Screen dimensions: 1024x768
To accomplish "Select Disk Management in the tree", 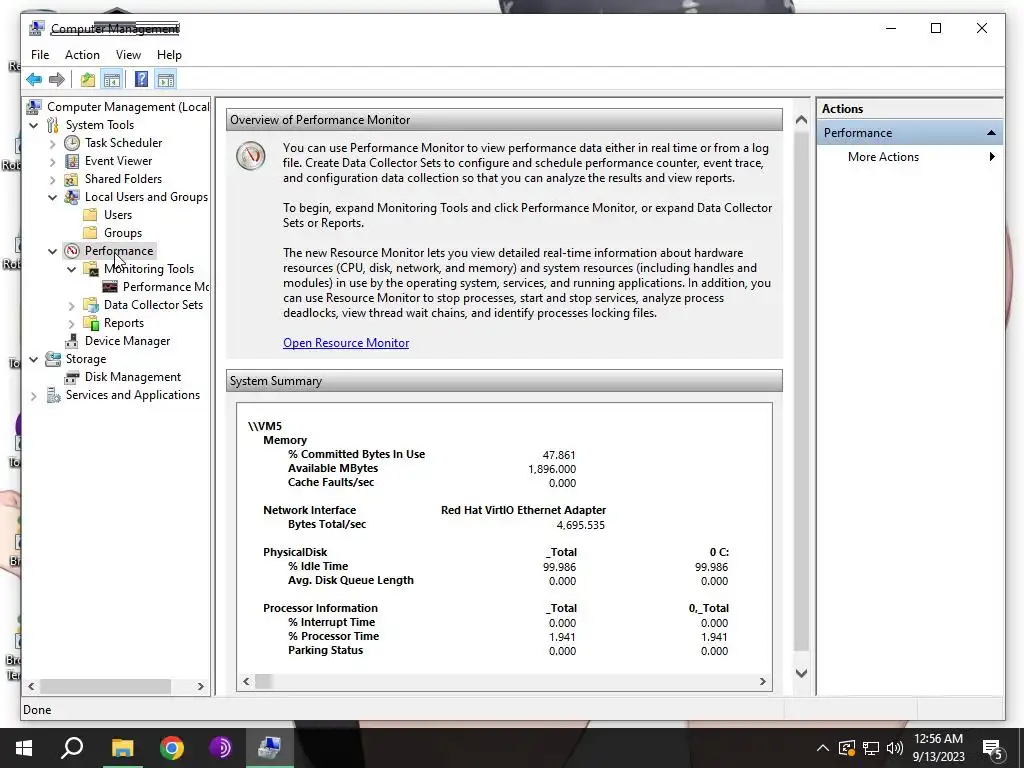I will coord(133,377).
